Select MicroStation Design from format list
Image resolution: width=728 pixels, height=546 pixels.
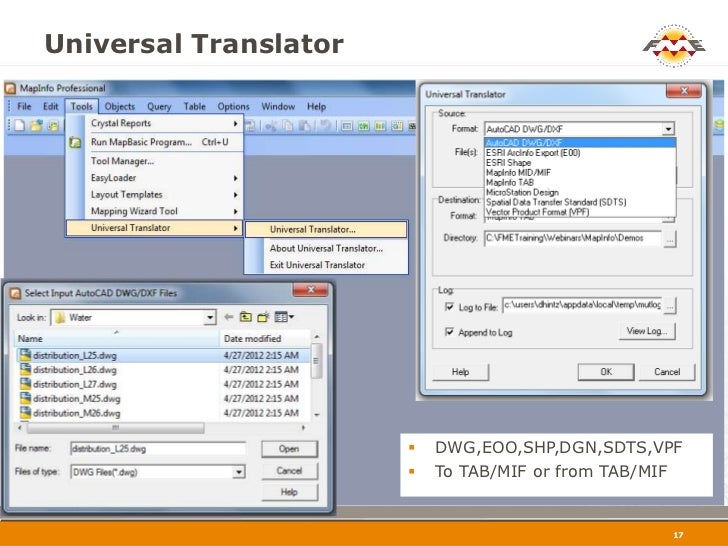(580, 192)
